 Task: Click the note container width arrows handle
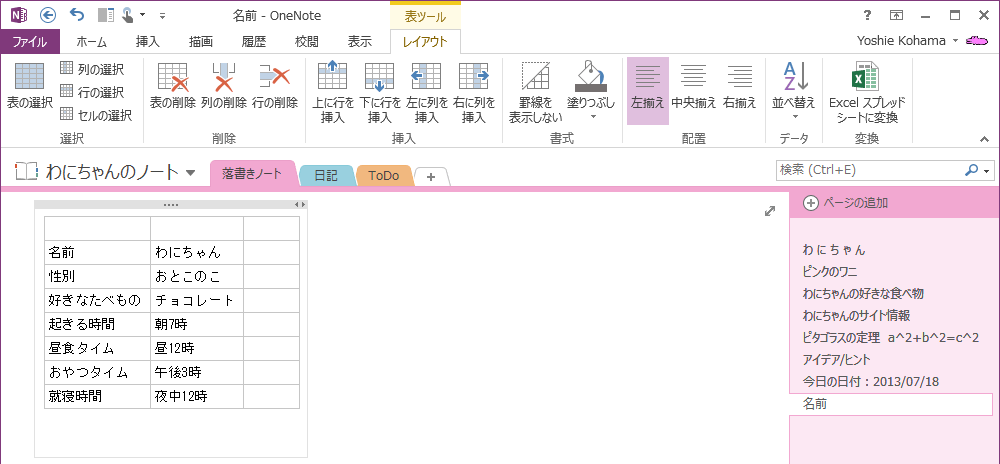298,205
